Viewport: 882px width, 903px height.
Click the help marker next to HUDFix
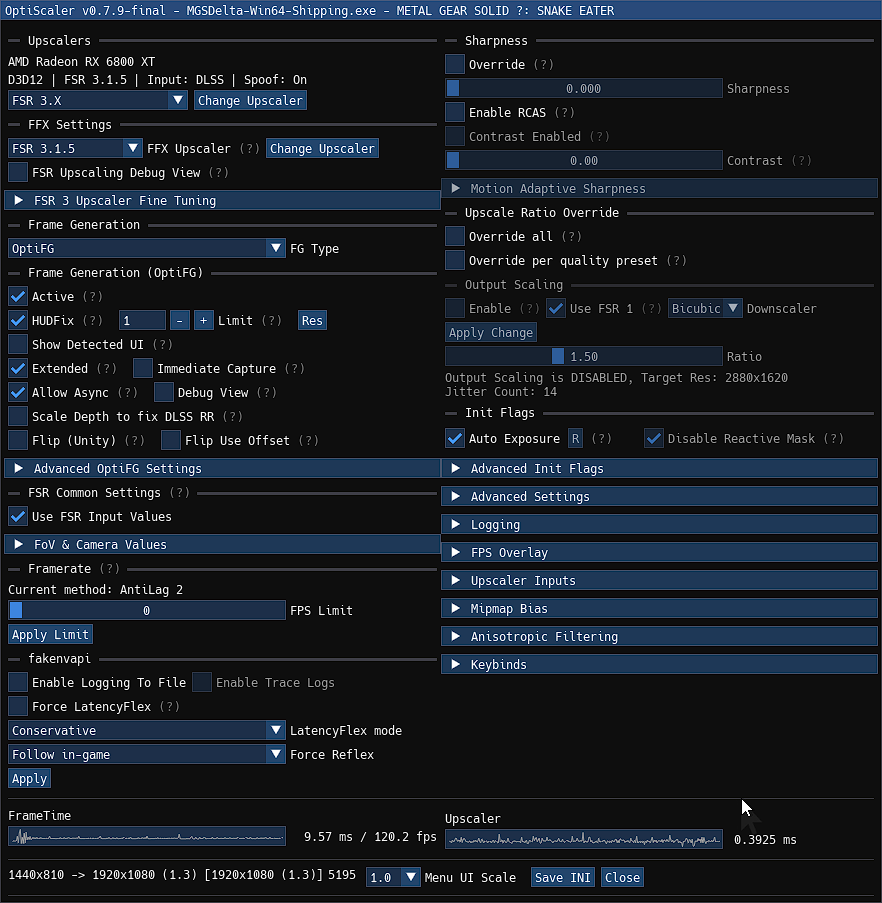[93, 320]
